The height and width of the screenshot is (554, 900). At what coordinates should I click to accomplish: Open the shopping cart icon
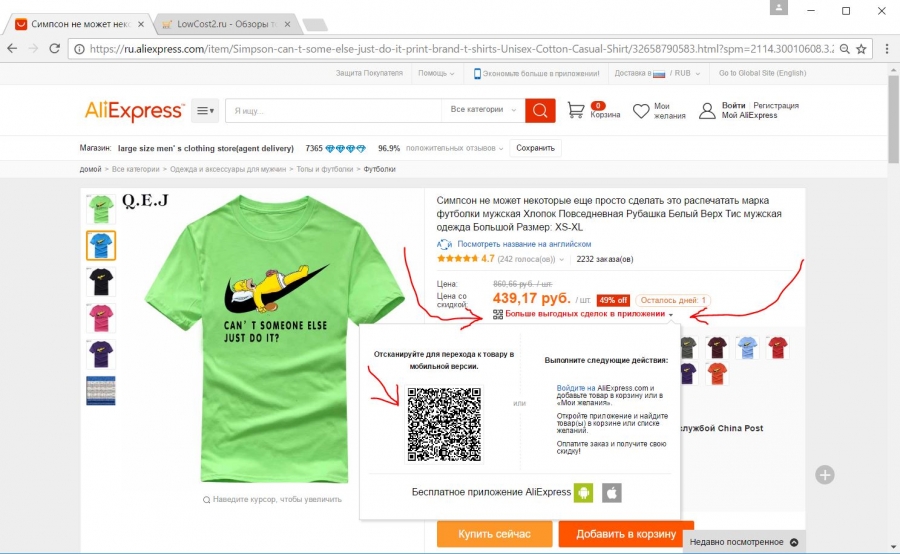pyautogui.click(x=576, y=110)
